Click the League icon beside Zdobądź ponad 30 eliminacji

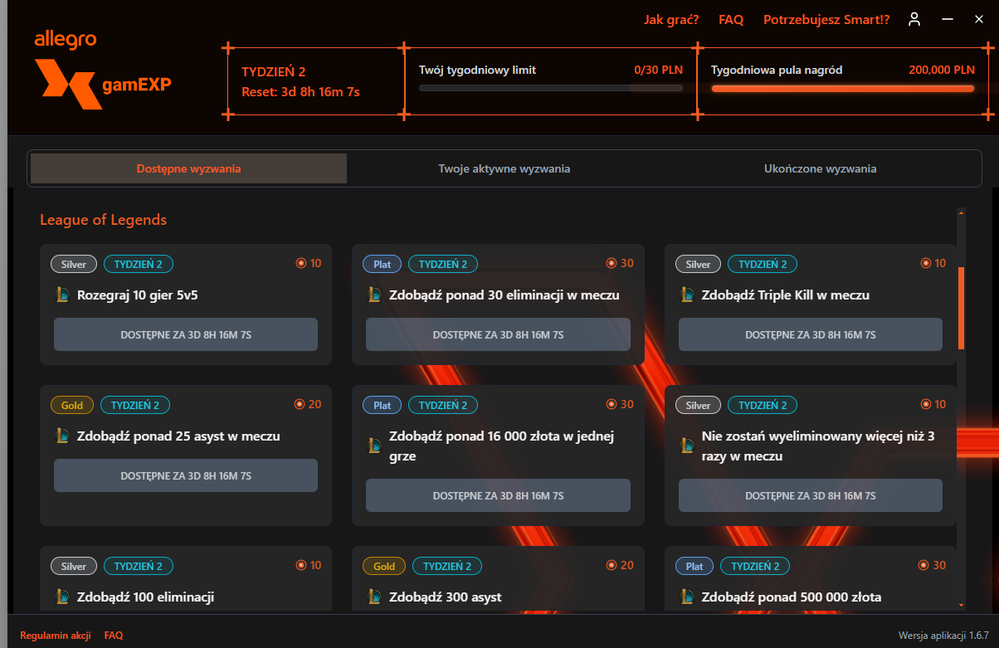point(375,295)
